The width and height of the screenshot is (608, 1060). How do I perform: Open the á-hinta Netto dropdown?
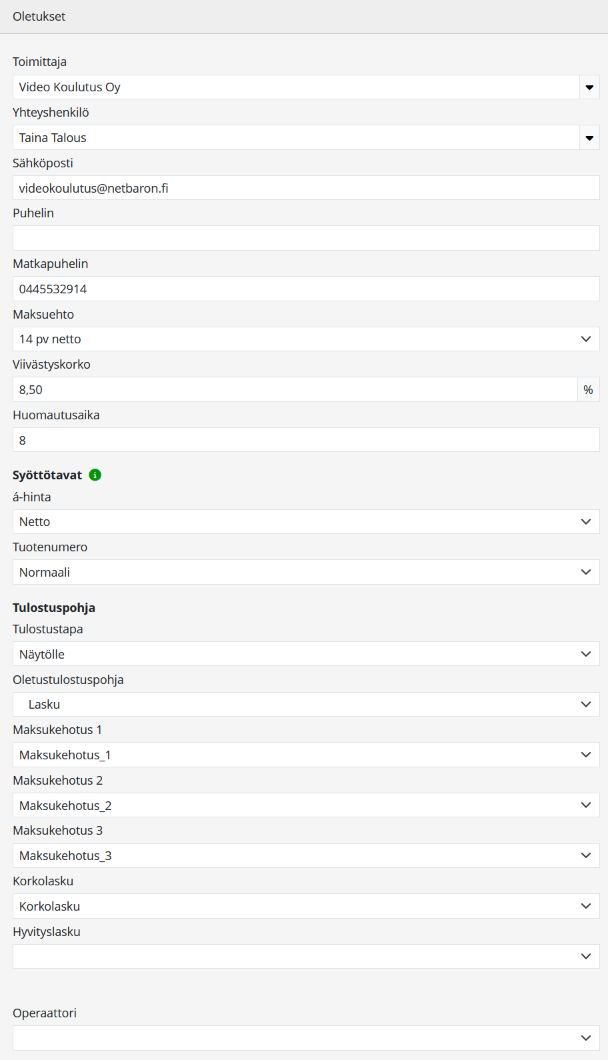click(x=305, y=522)
